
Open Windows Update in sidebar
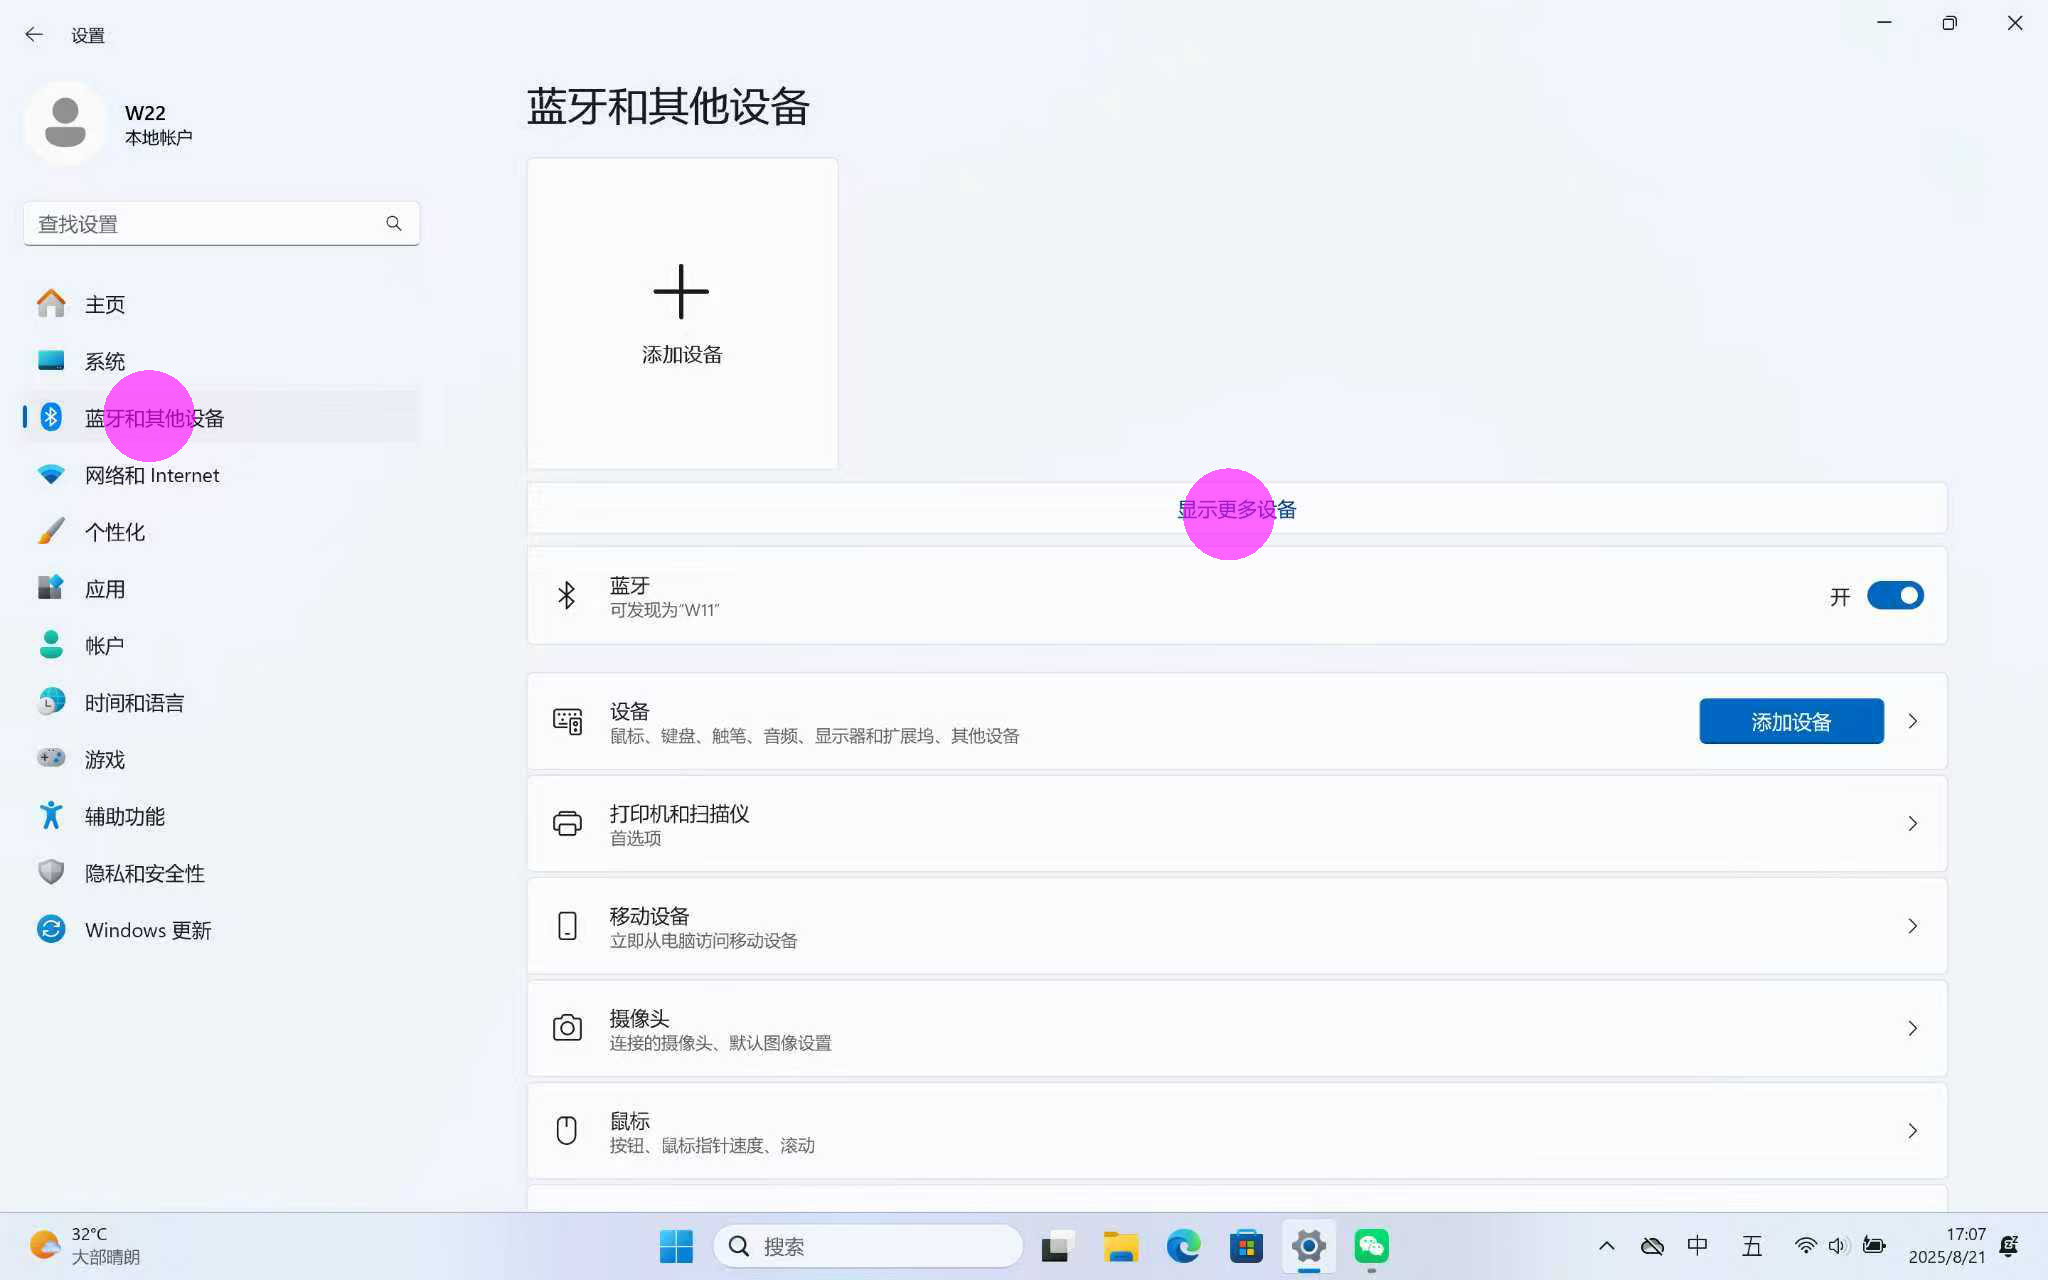click(x=147, y=930)
